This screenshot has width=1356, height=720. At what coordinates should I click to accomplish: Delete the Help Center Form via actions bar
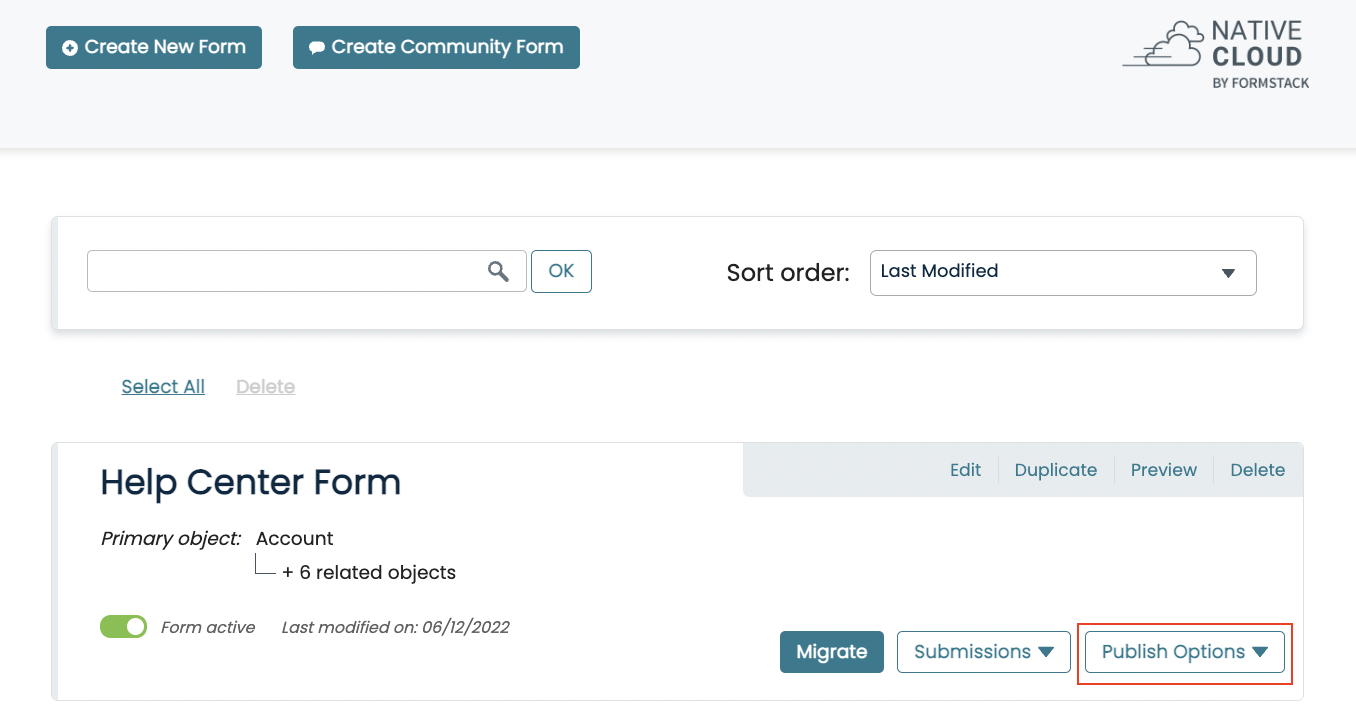pyautogui.click(x=1257, y=469)
